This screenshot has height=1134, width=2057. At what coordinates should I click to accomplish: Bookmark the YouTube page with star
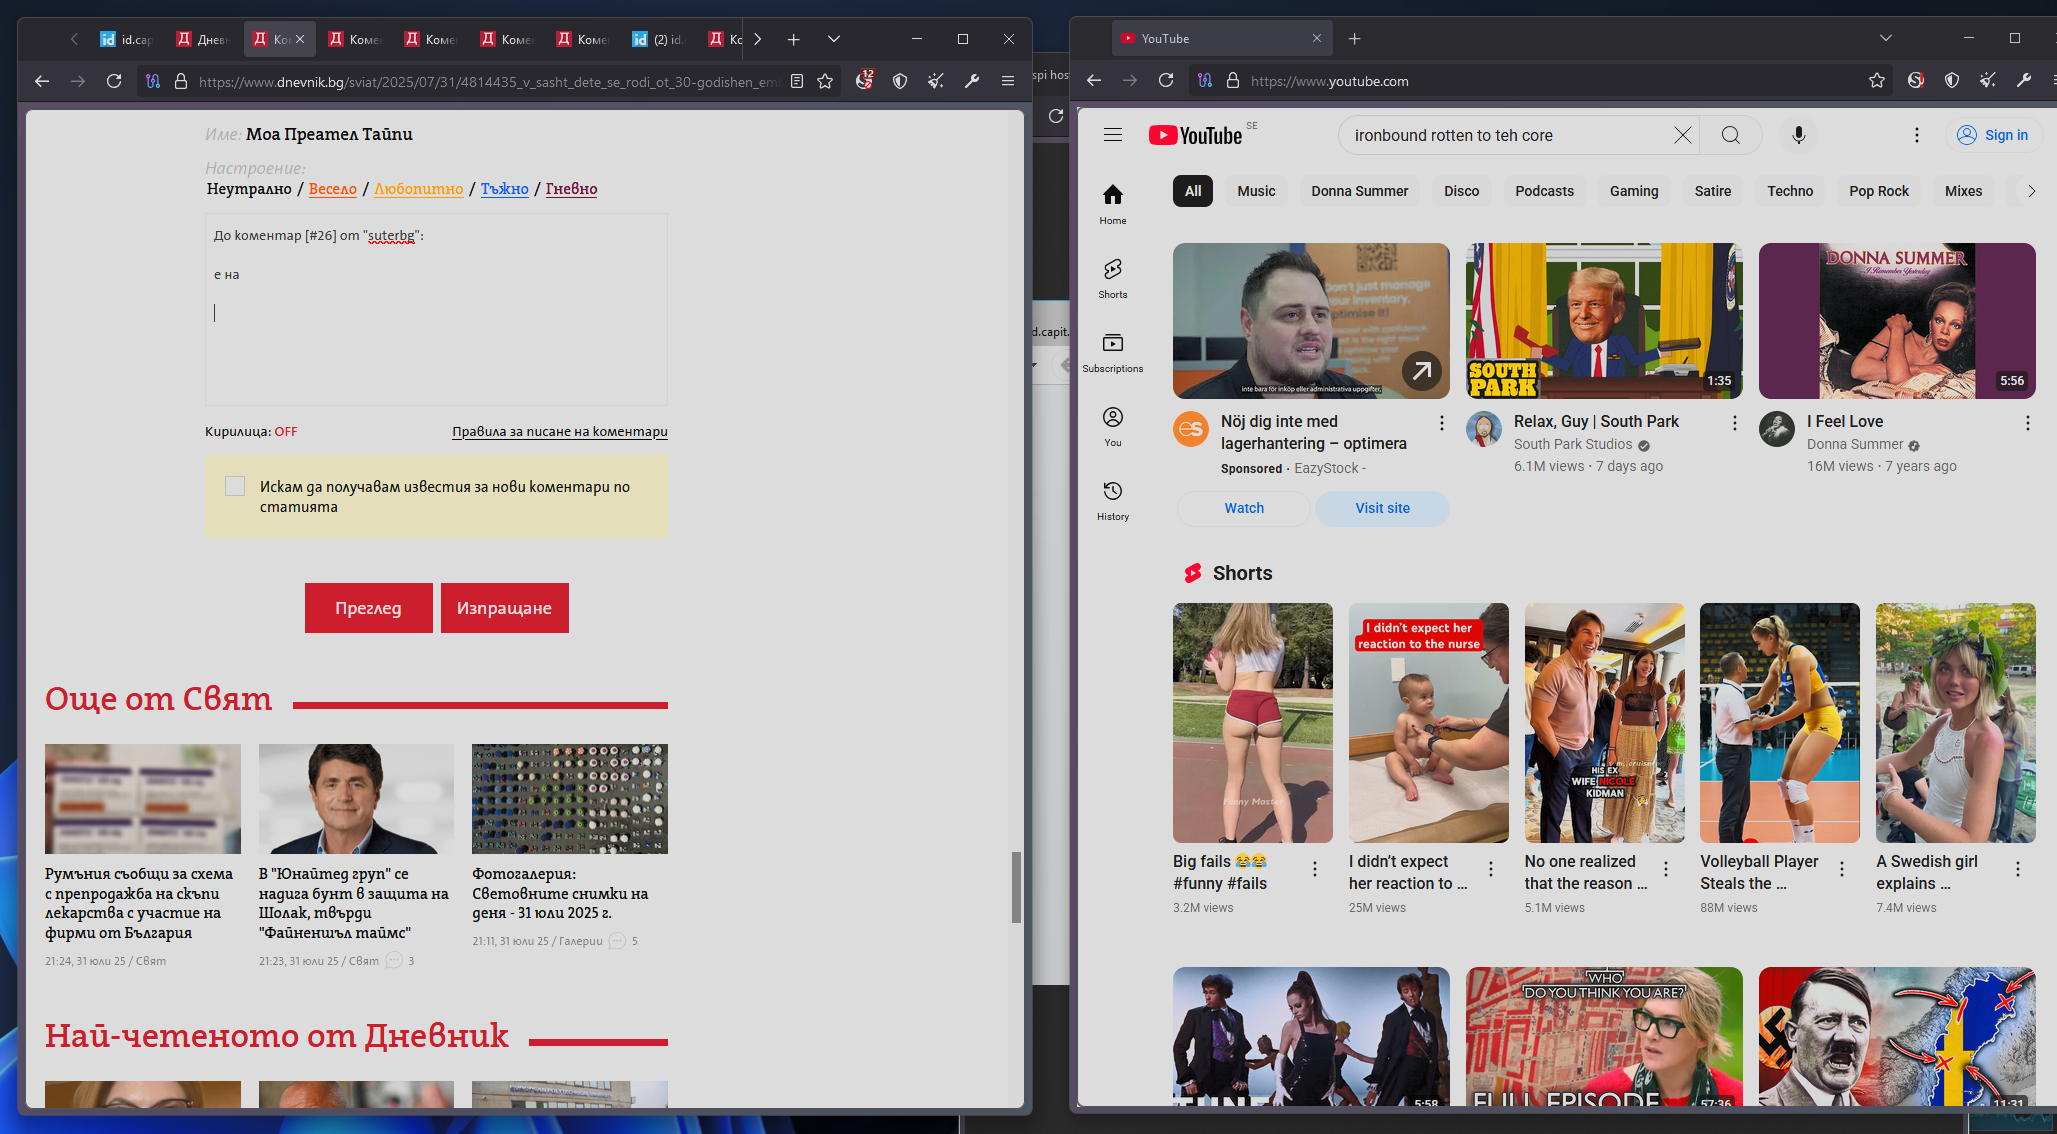coord(1877,81)
